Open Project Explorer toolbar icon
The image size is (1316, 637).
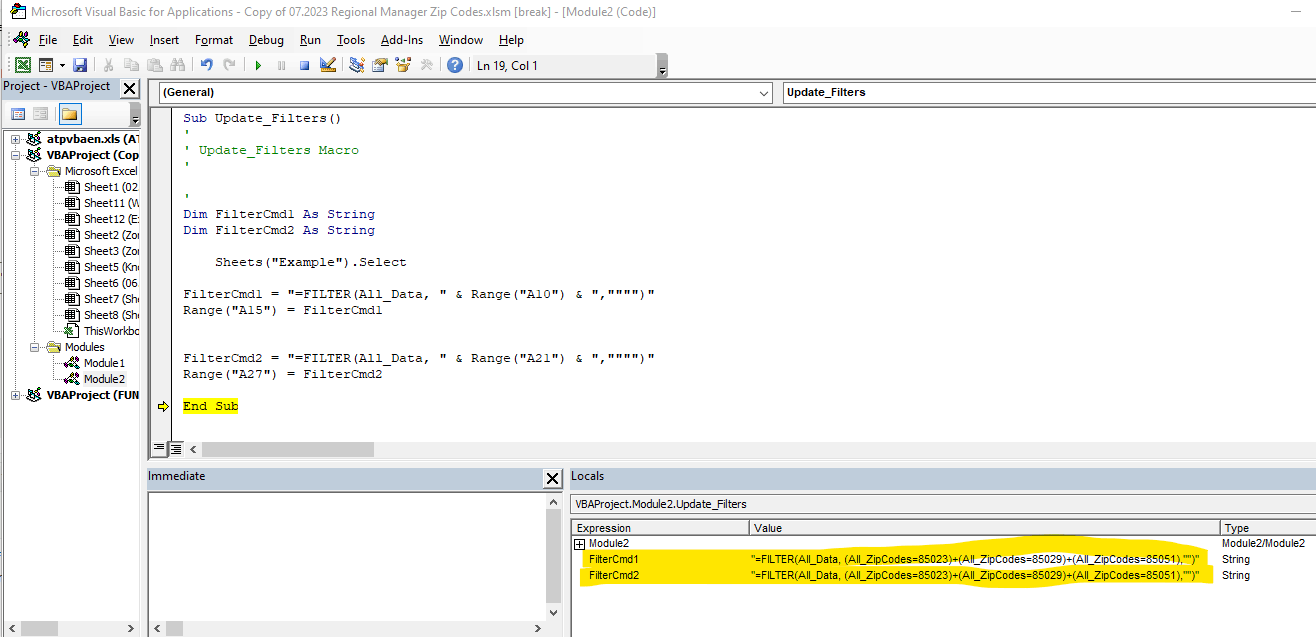(x=357, y=65)
